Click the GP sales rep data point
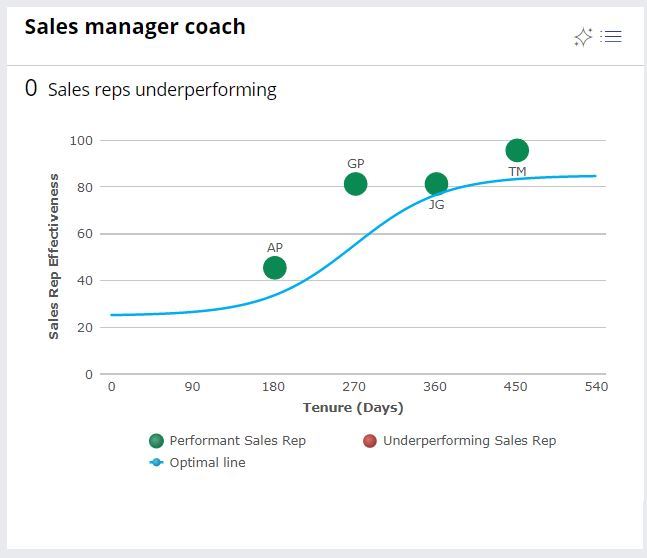This screenshot has width=647, height=558. 355,184
